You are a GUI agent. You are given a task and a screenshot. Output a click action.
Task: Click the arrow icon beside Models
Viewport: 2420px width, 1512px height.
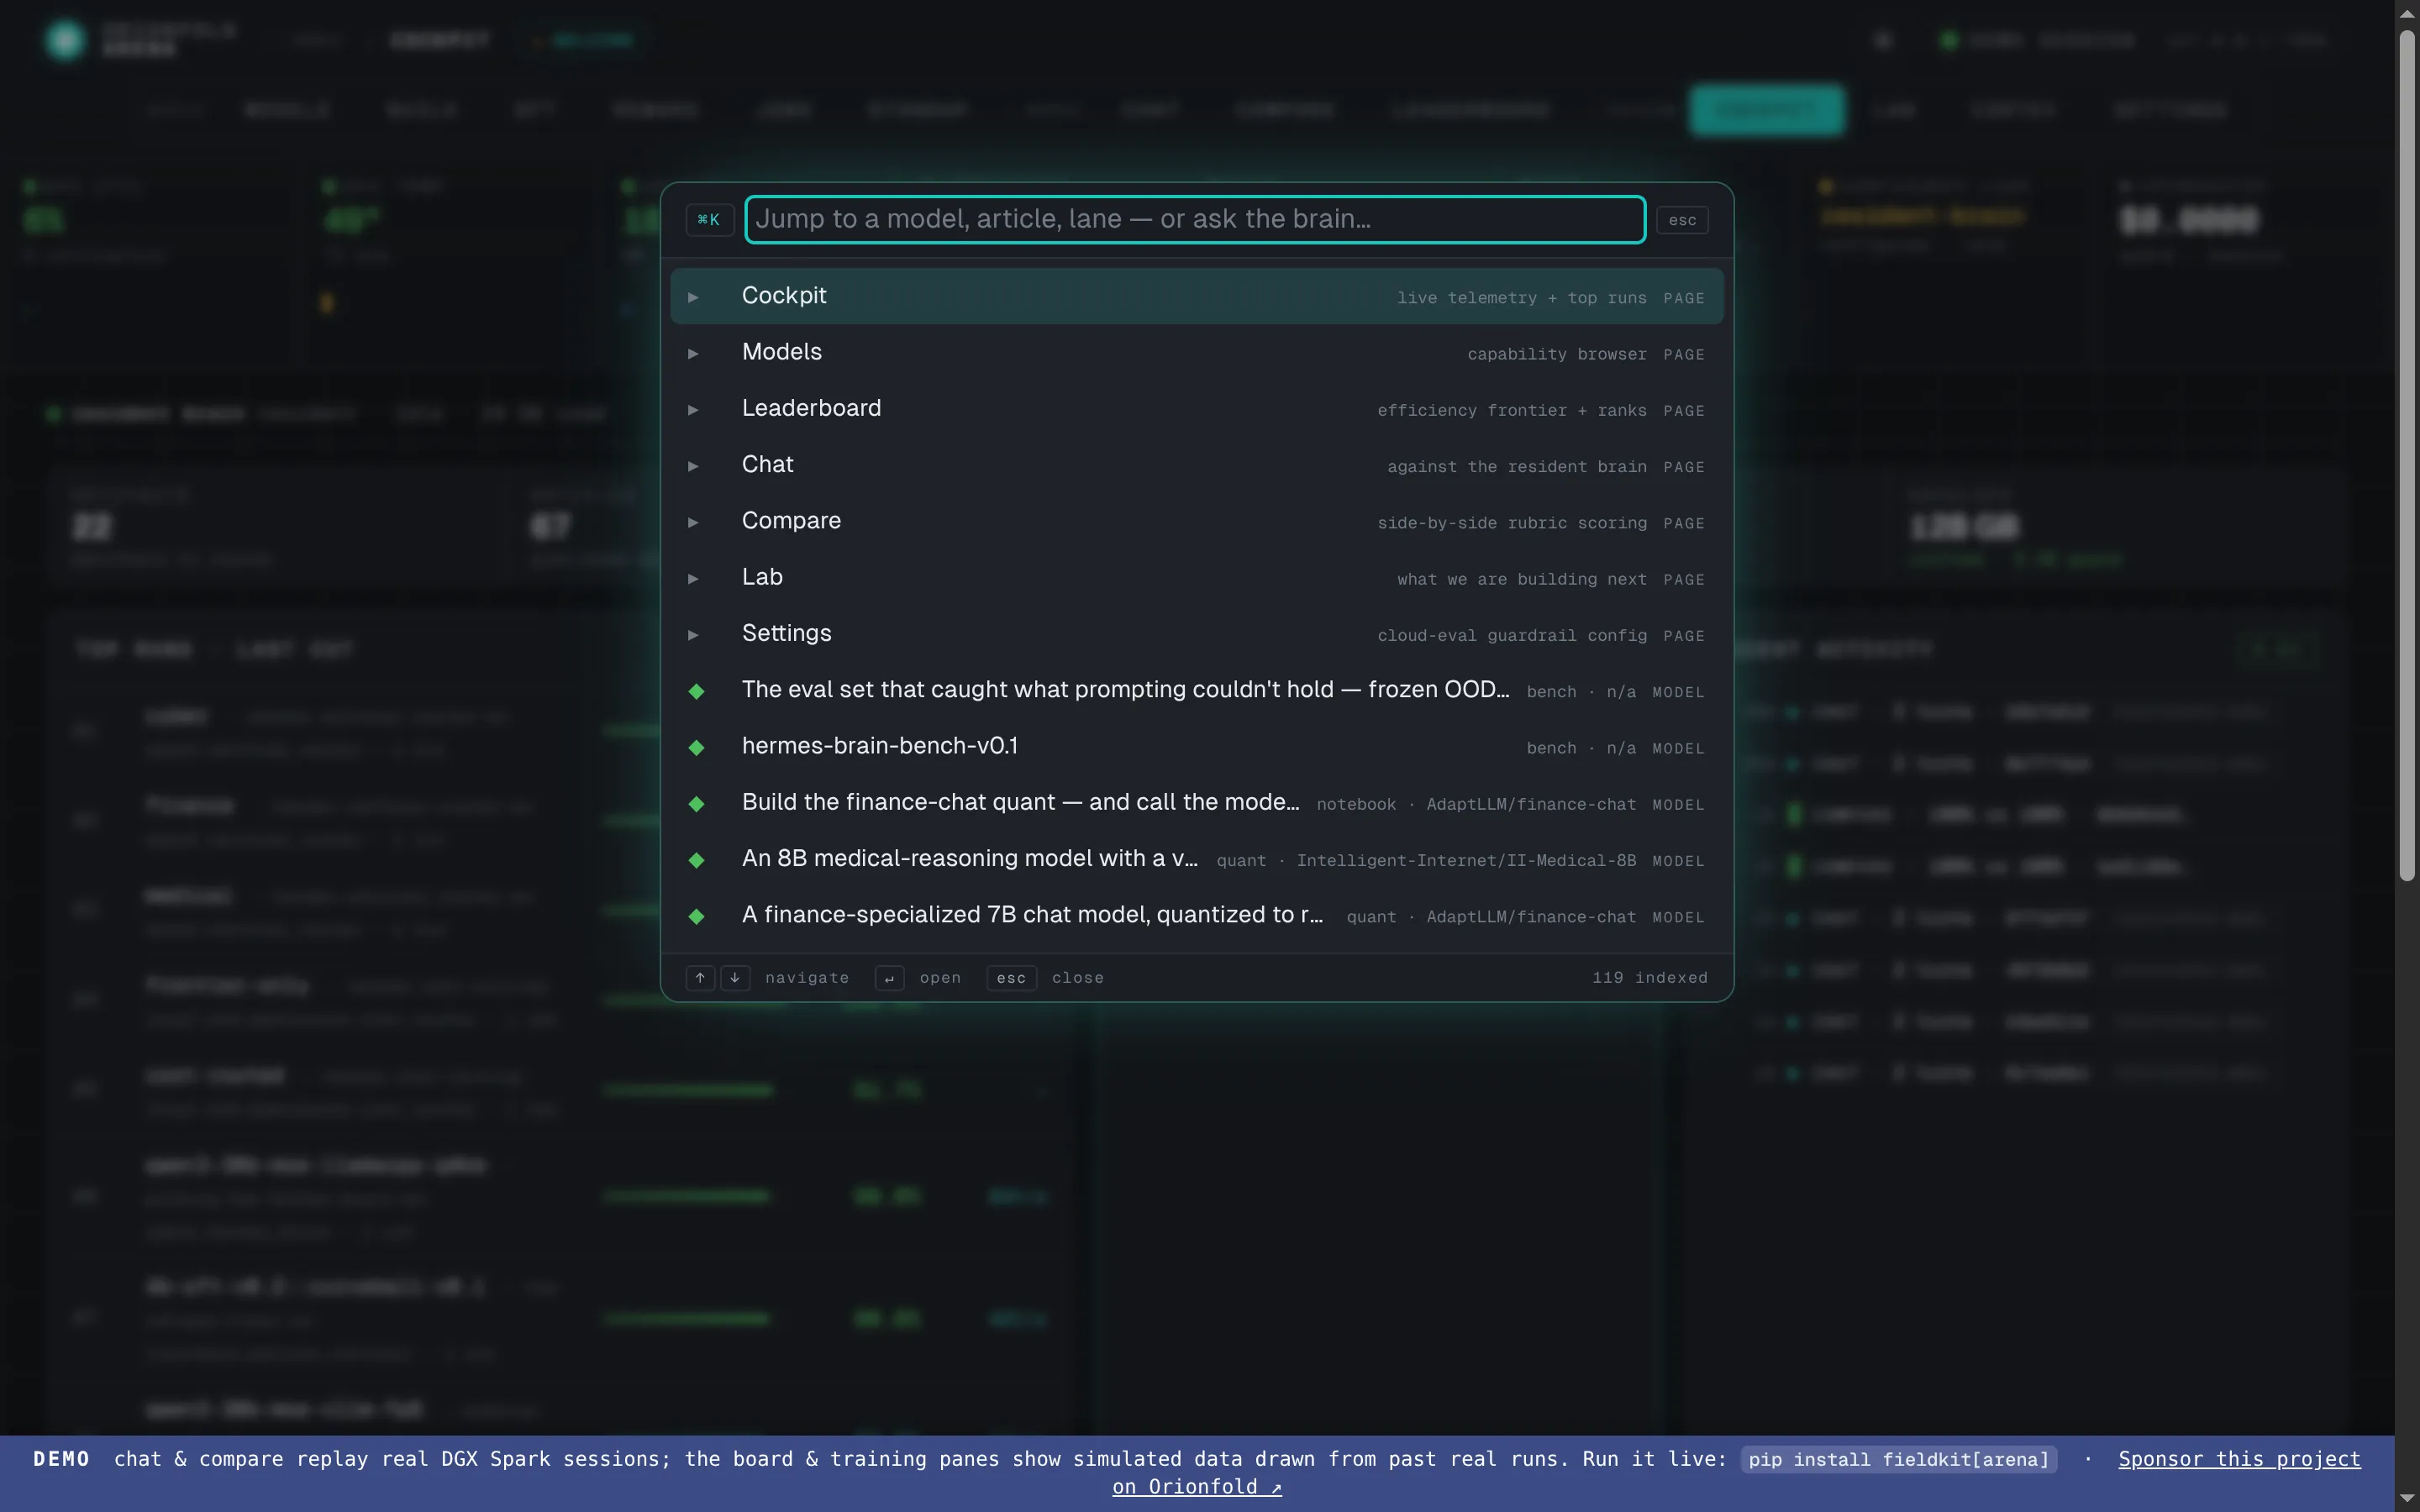click(693, 353)
